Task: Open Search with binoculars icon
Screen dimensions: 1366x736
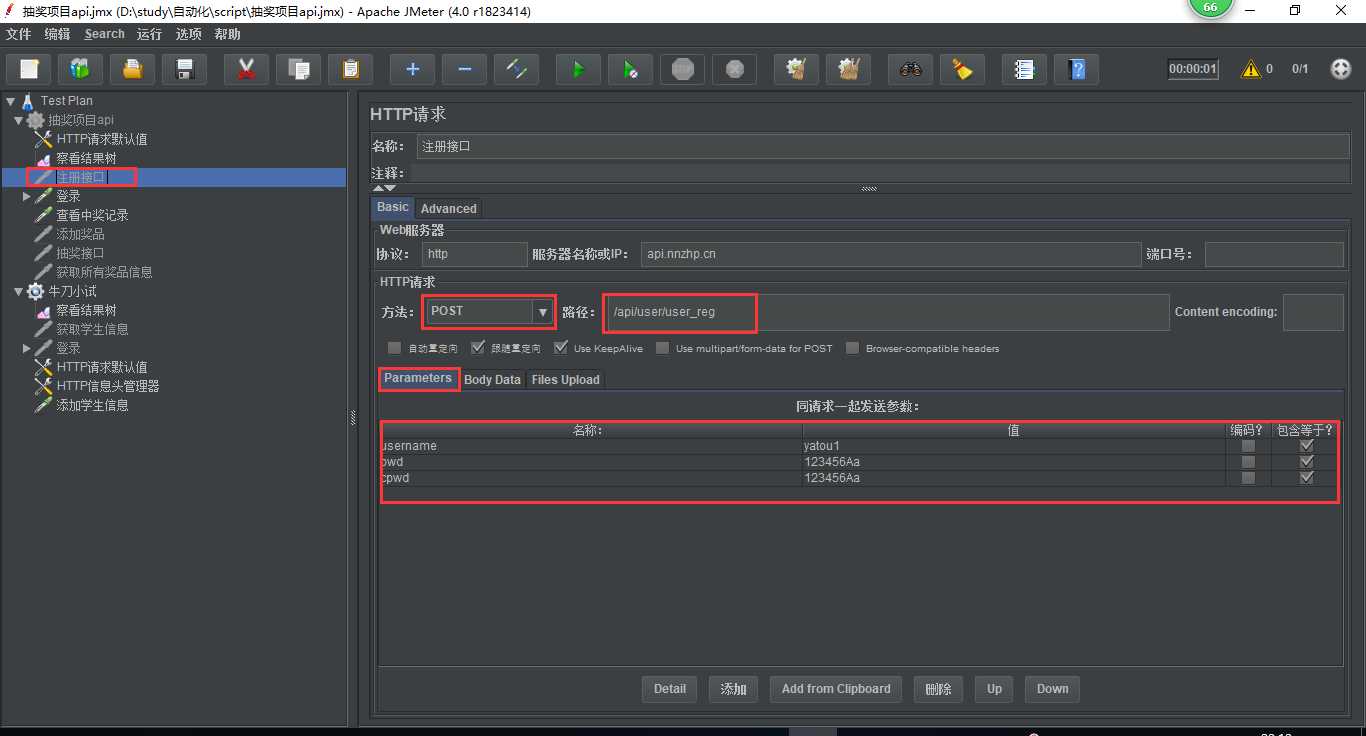Action: click(910, 69)
